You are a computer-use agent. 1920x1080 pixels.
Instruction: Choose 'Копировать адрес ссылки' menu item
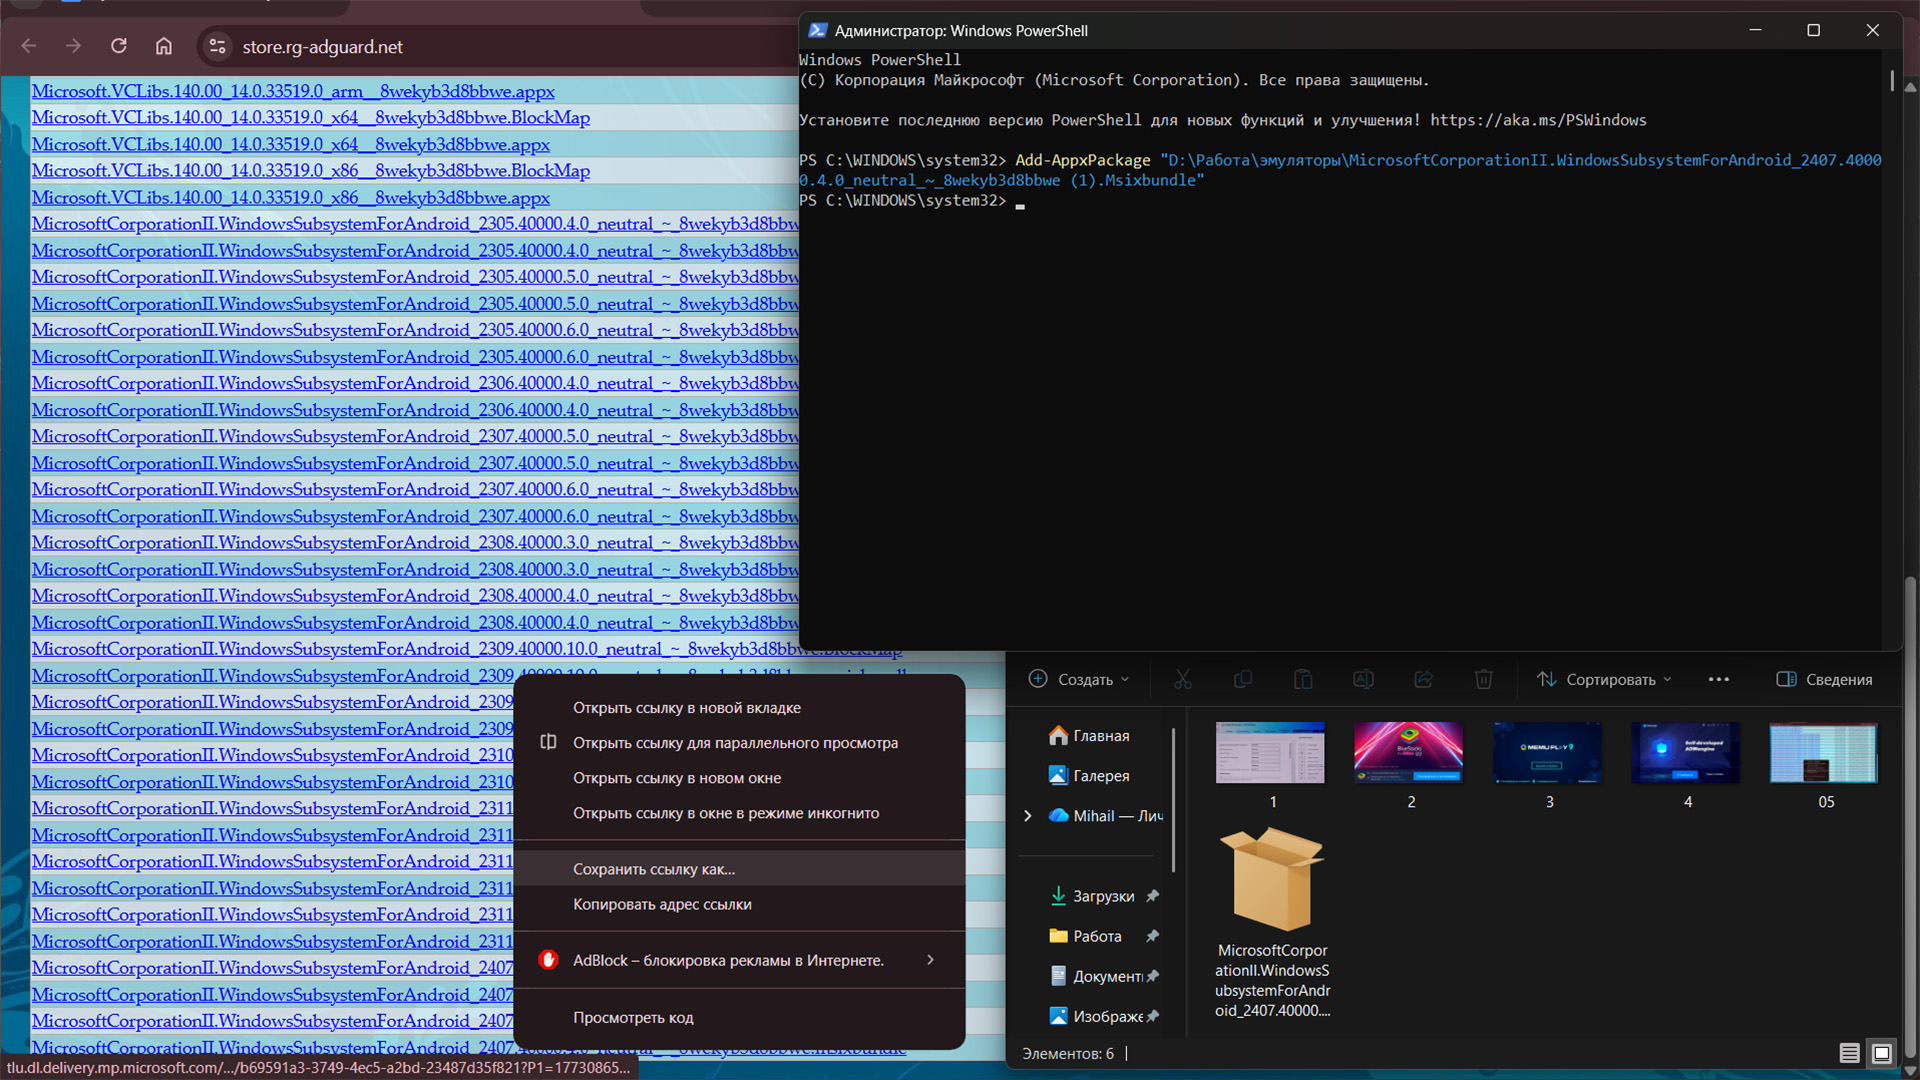pyautogui.click(x=662, y=904)
